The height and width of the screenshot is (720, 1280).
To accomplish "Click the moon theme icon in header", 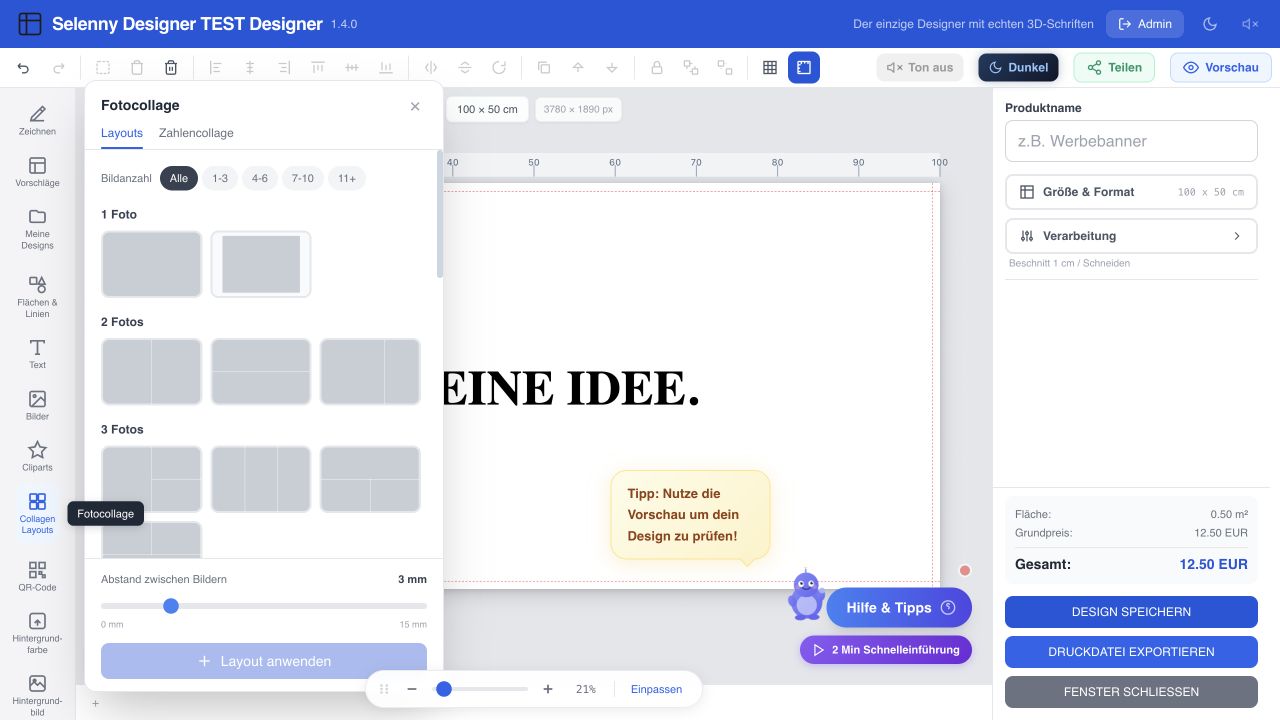I will [1210, 24].
